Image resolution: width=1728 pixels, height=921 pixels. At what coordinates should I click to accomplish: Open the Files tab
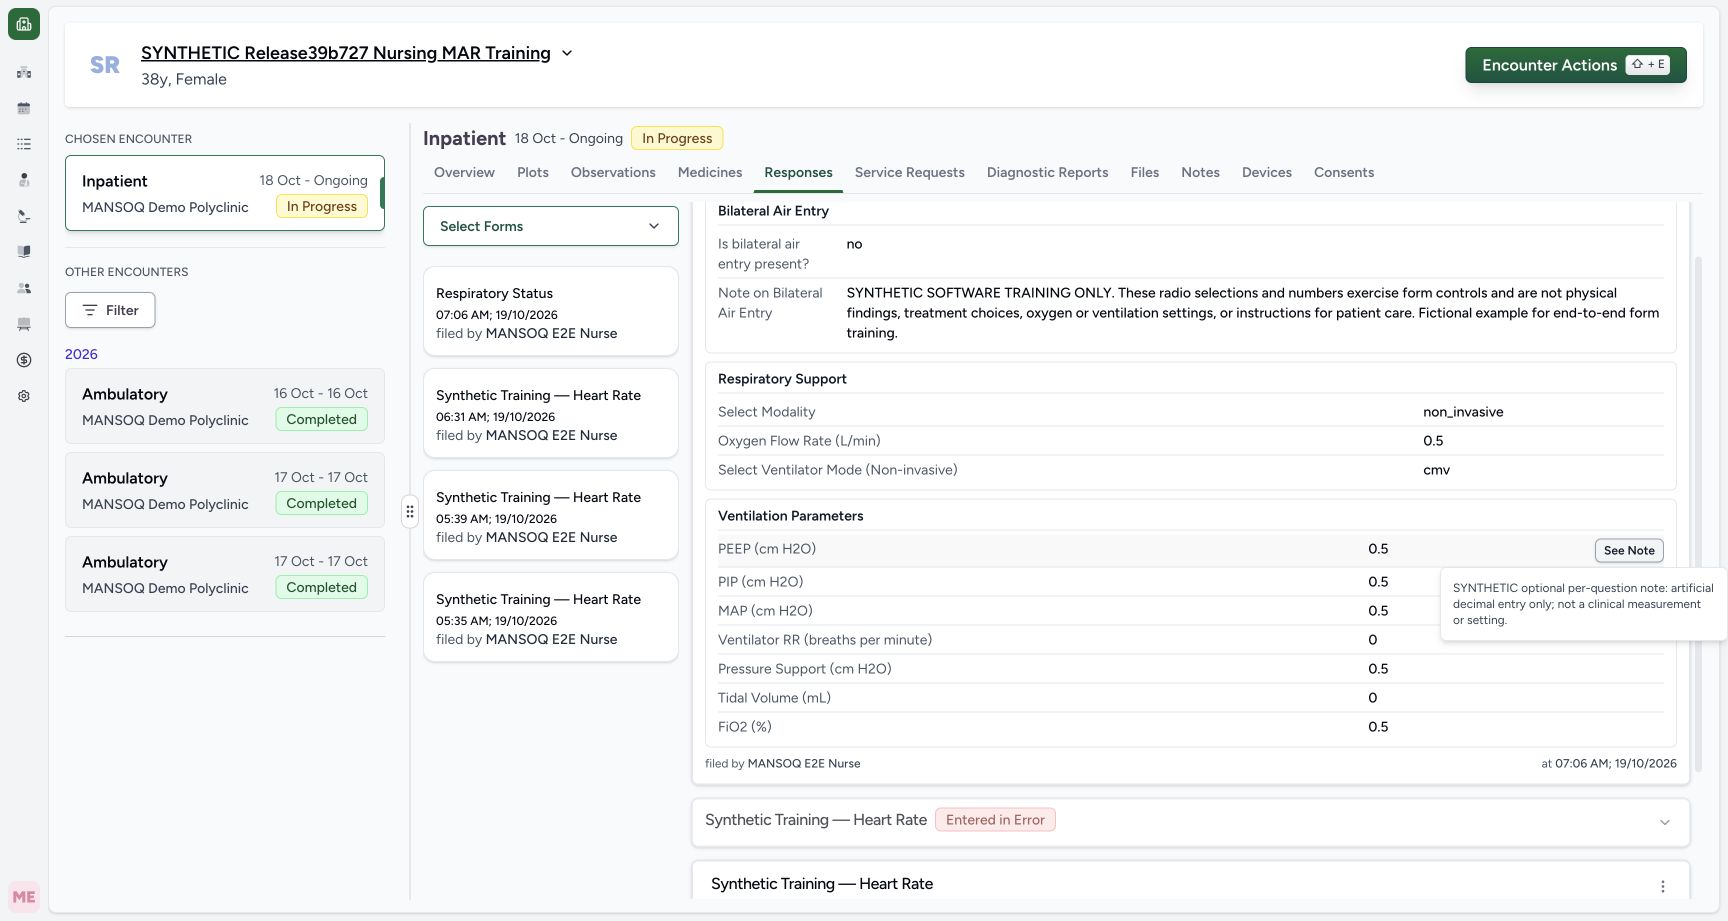pos(1145,172)
